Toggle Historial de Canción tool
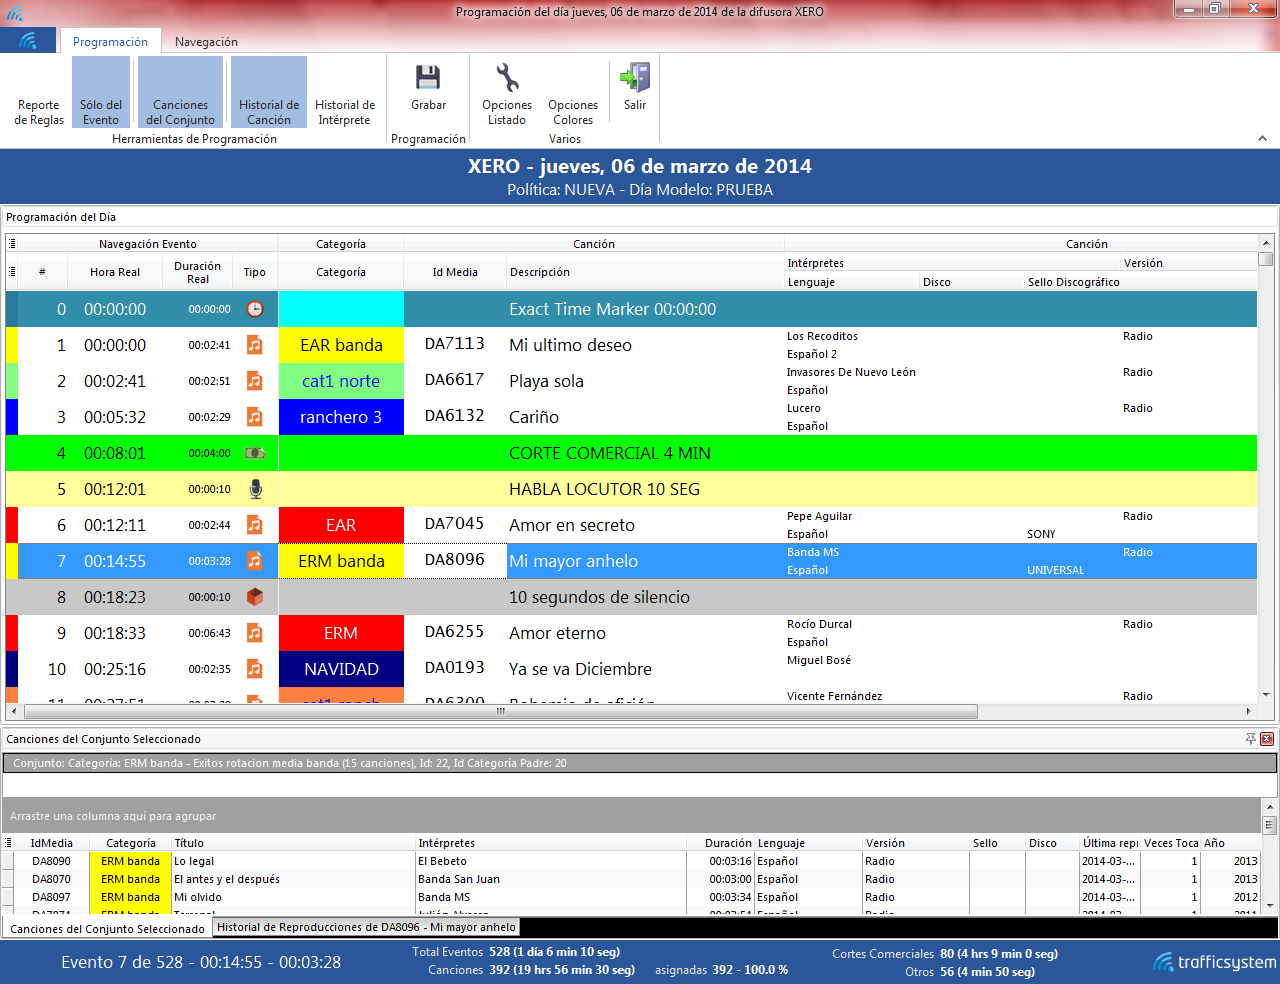Viewport: 1280px width, 984px height. click(x=269, y=93)
